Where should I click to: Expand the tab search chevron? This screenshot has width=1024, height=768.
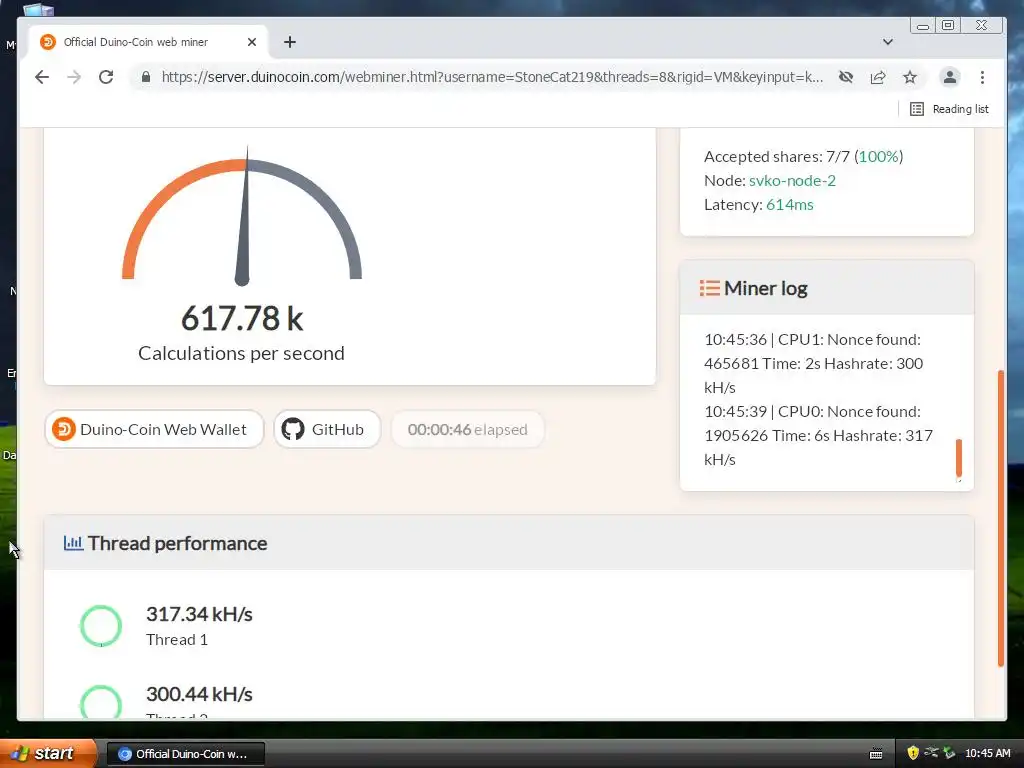tap(888, 42)
